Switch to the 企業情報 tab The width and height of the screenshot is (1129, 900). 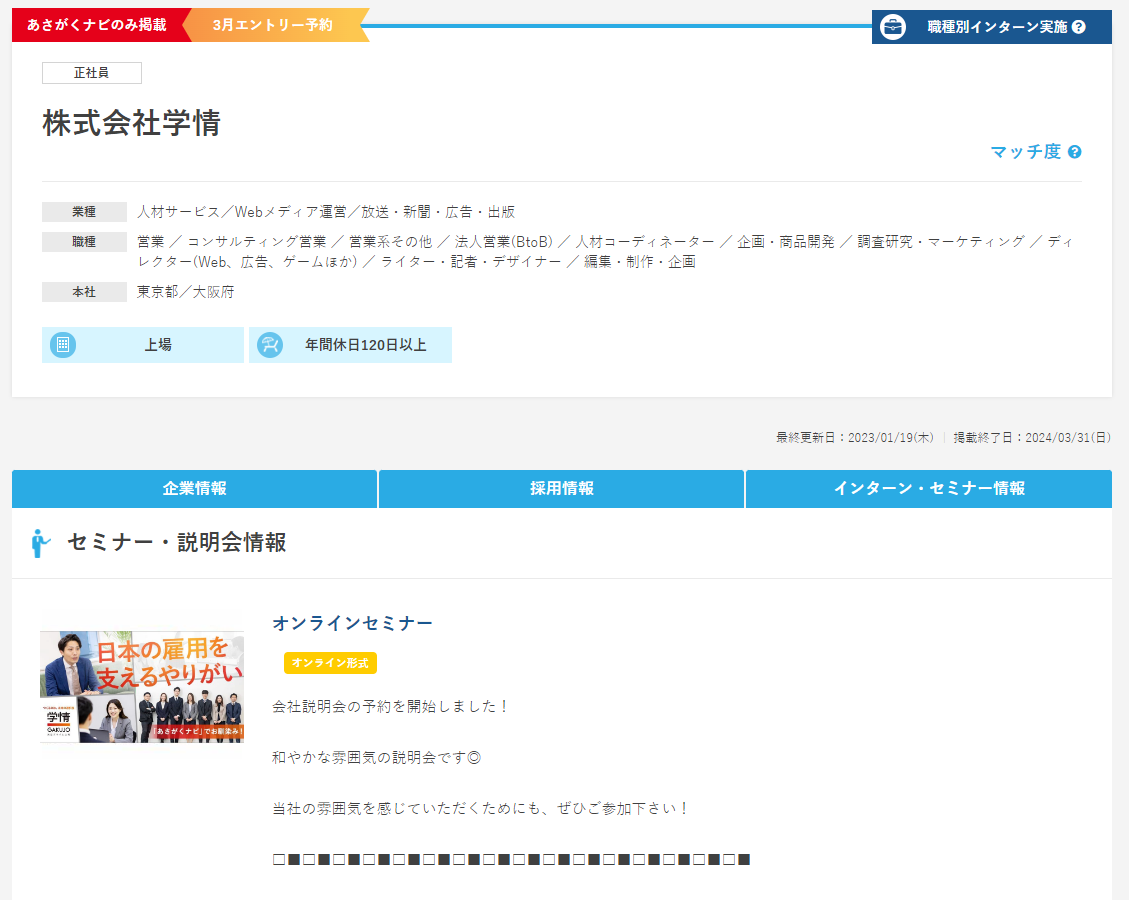194,489
